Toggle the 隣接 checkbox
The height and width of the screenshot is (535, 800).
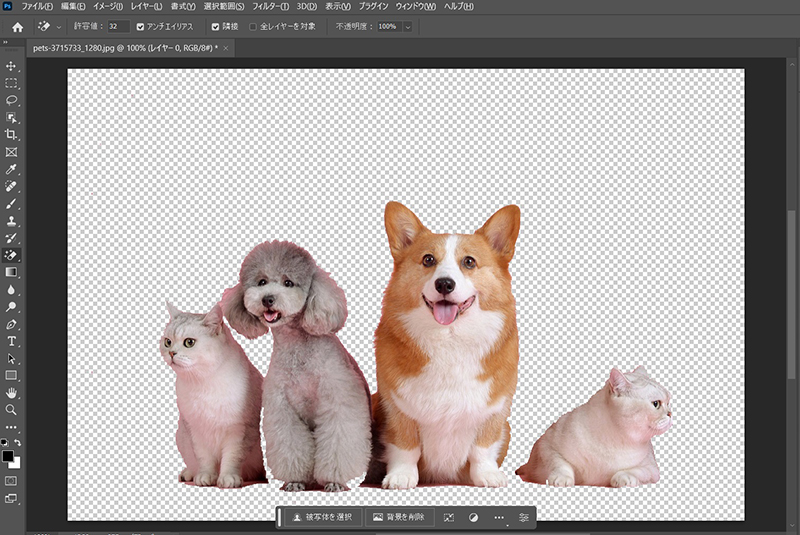pos(215,27)
